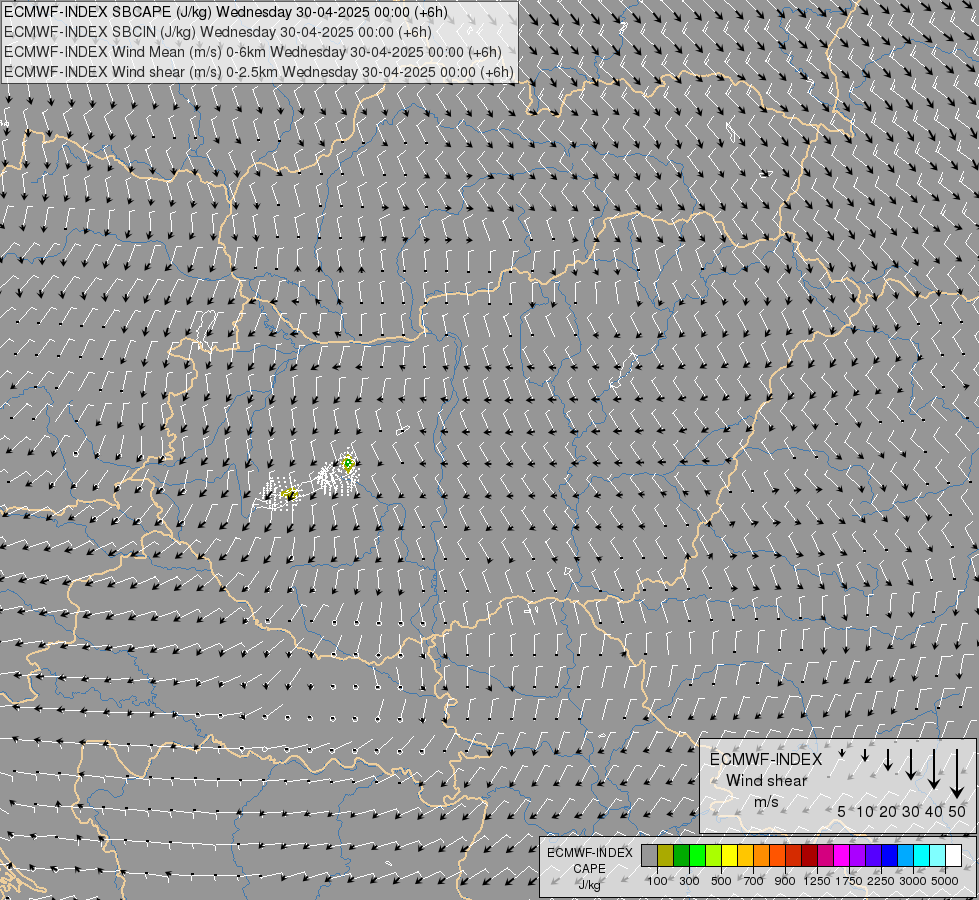This screenshot has height=900, width=979.
Task: Click the 'J/kg' unit in CAPE legend
Action: point(589,885)
